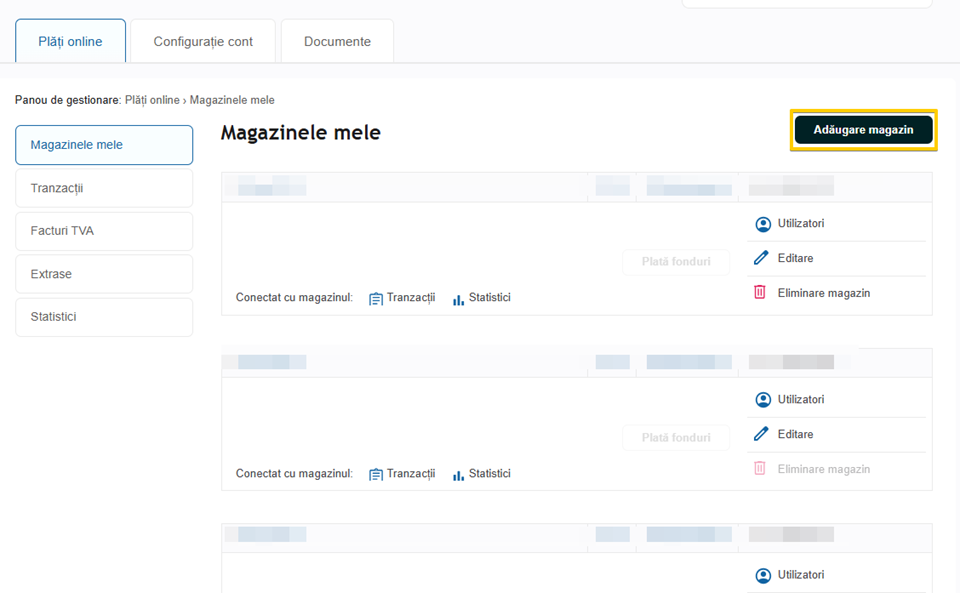Screen dimensions: 960x593
Task: Open Tranzacții in the left sidebar
Action: [104, 188]
